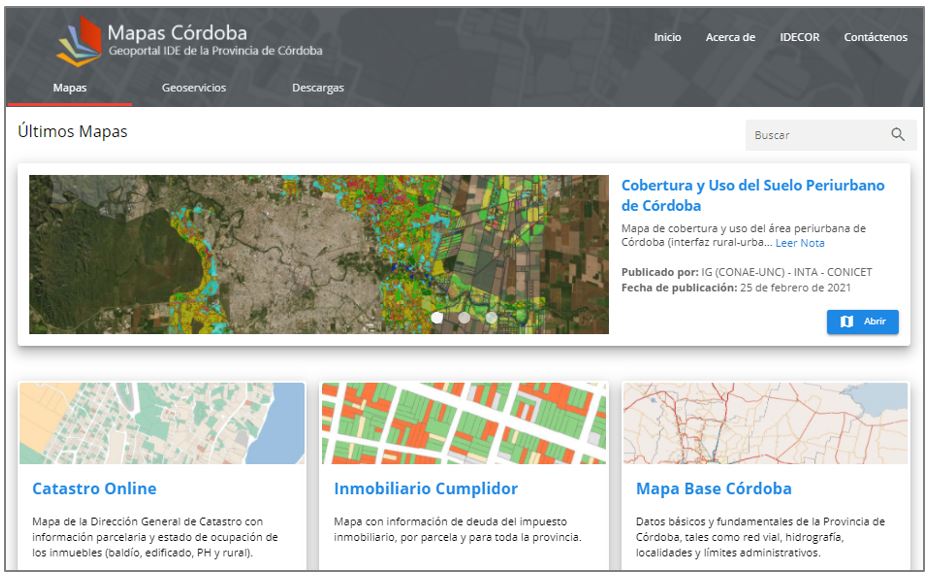Click the Catastro Online description text

point(155,537)
